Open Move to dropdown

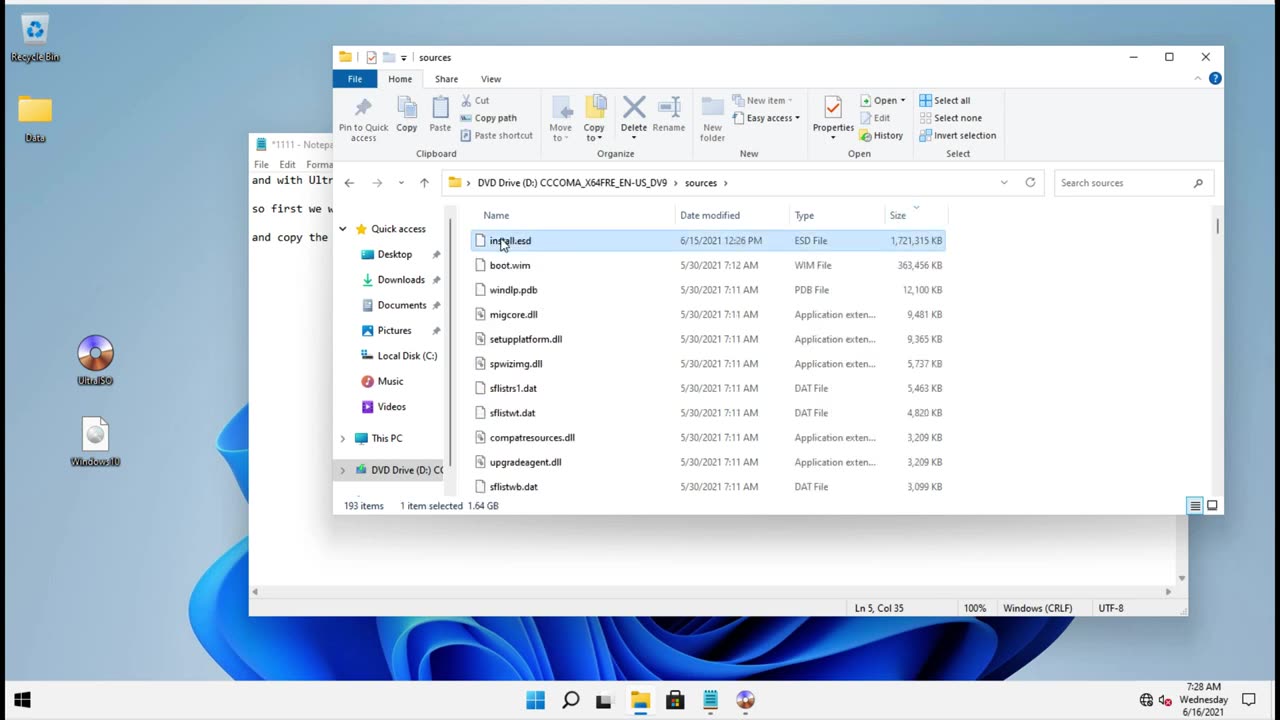click(x=561, y=119)
